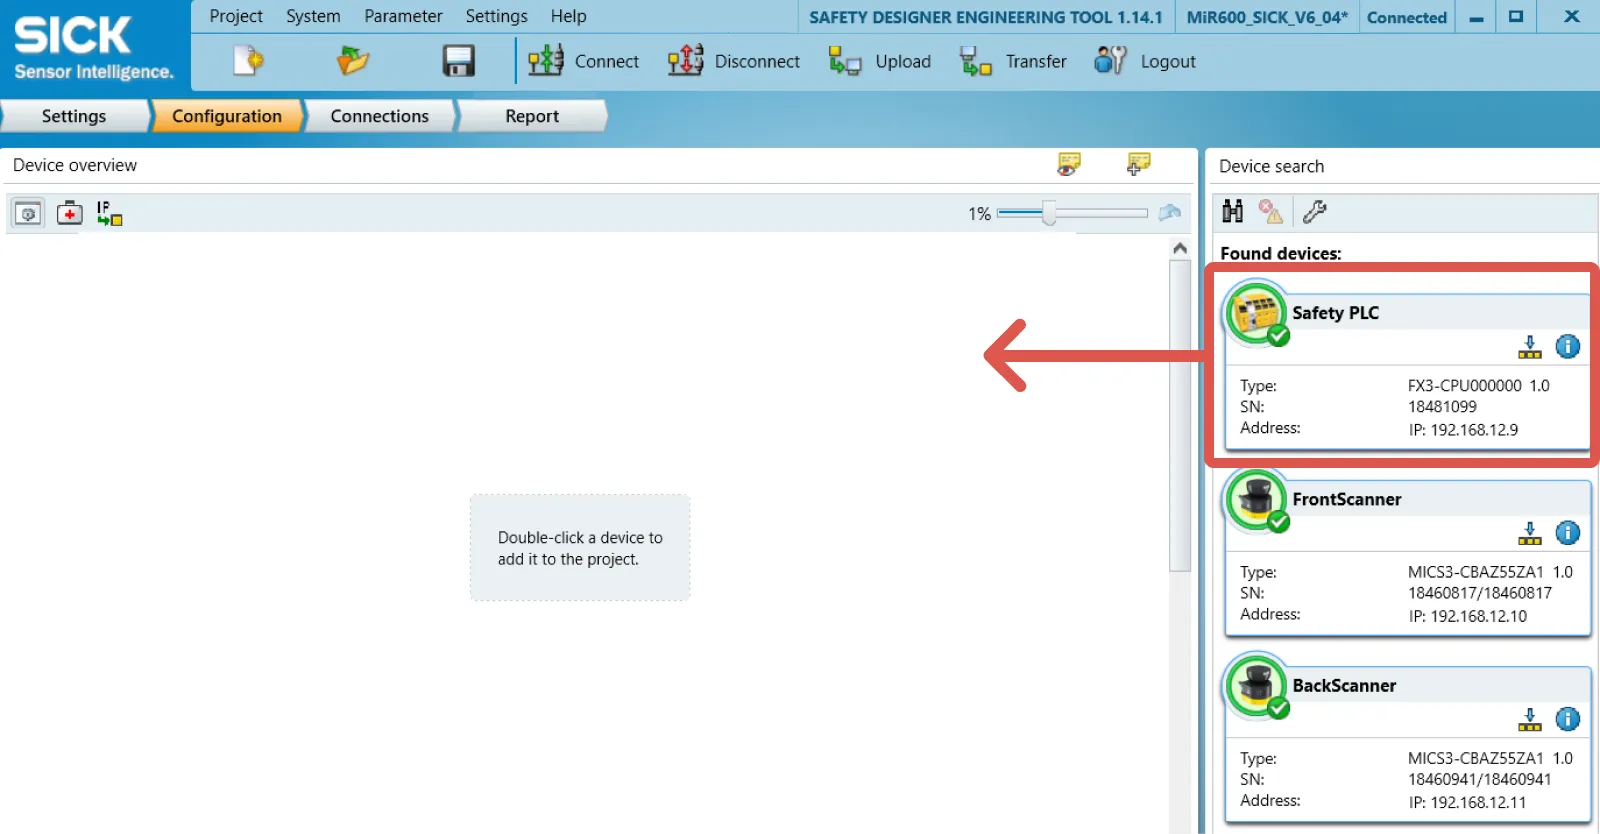This screenshot has height=834, width=1600.
Task: Open the System menu
Action: (313, 16)
